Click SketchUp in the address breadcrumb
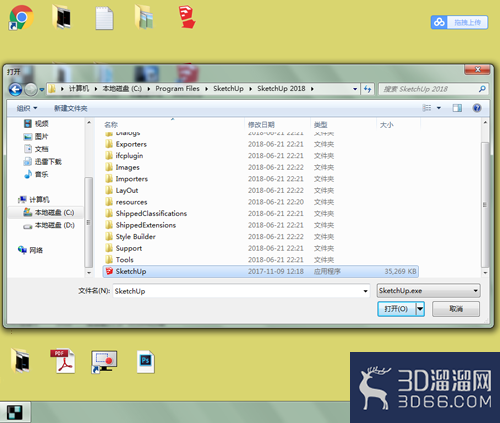The height and width of the screenshot is (423, 500). coord(228,89)
